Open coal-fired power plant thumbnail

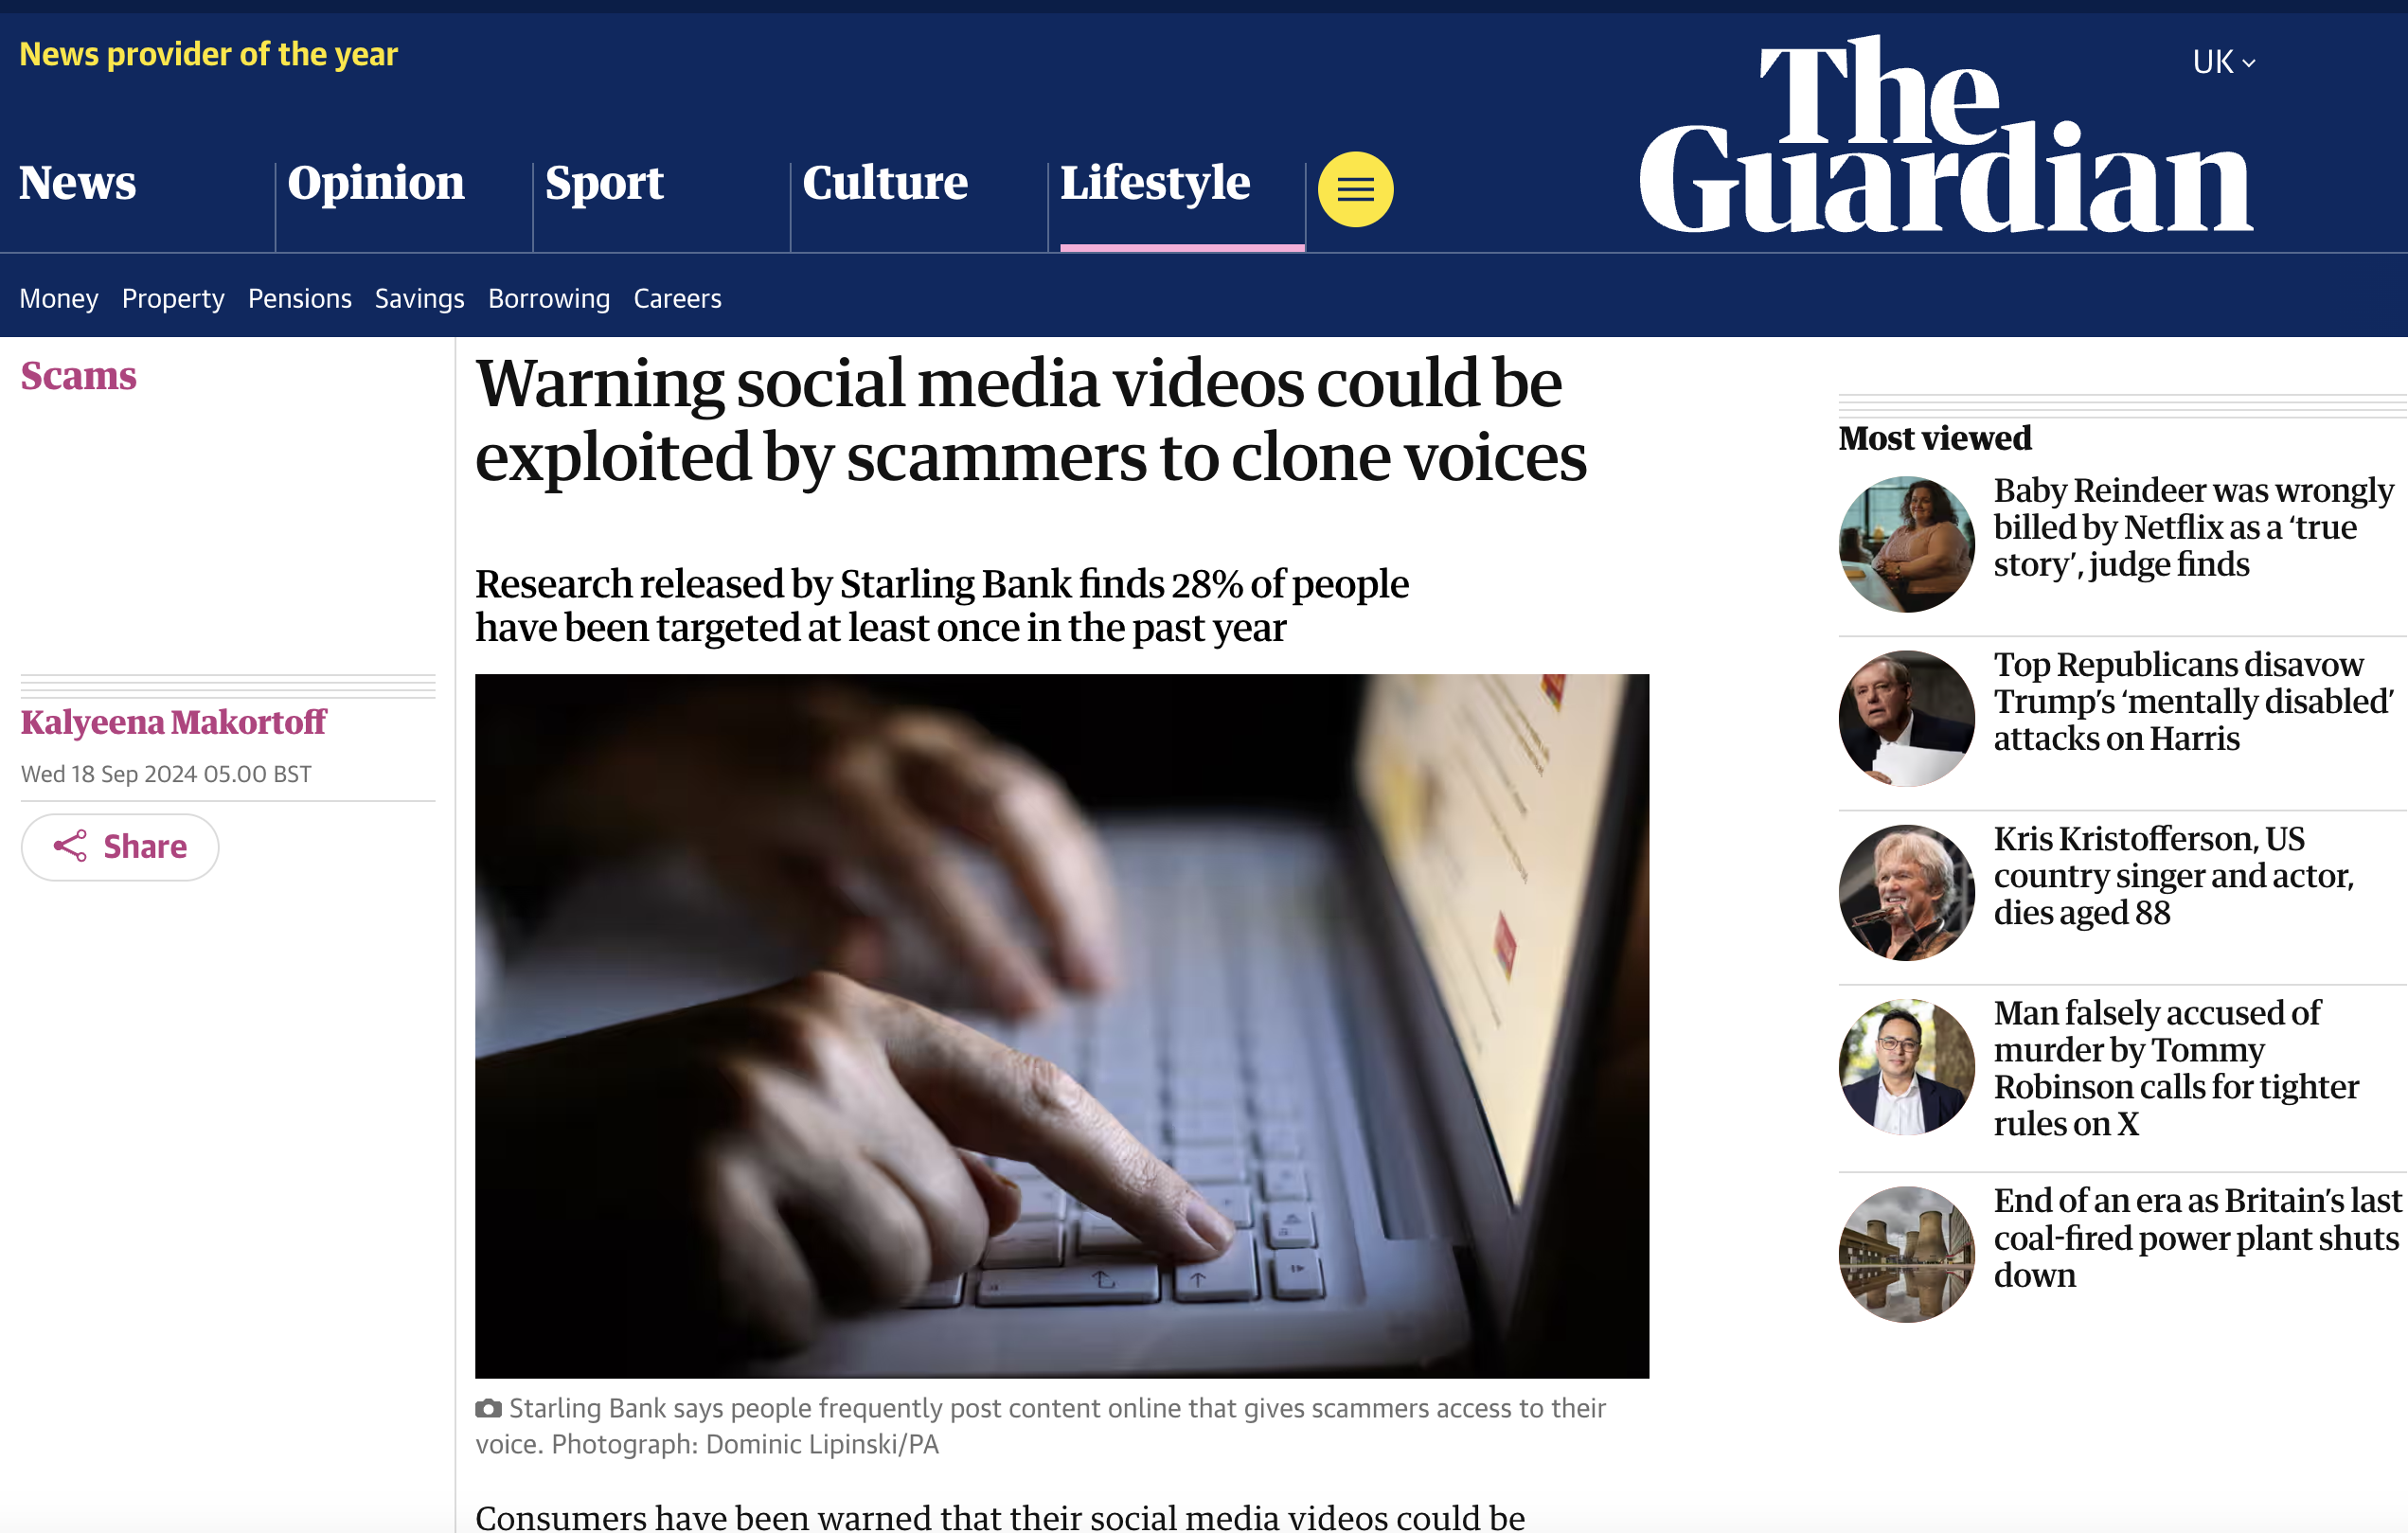click(x=1906, y=1254)
